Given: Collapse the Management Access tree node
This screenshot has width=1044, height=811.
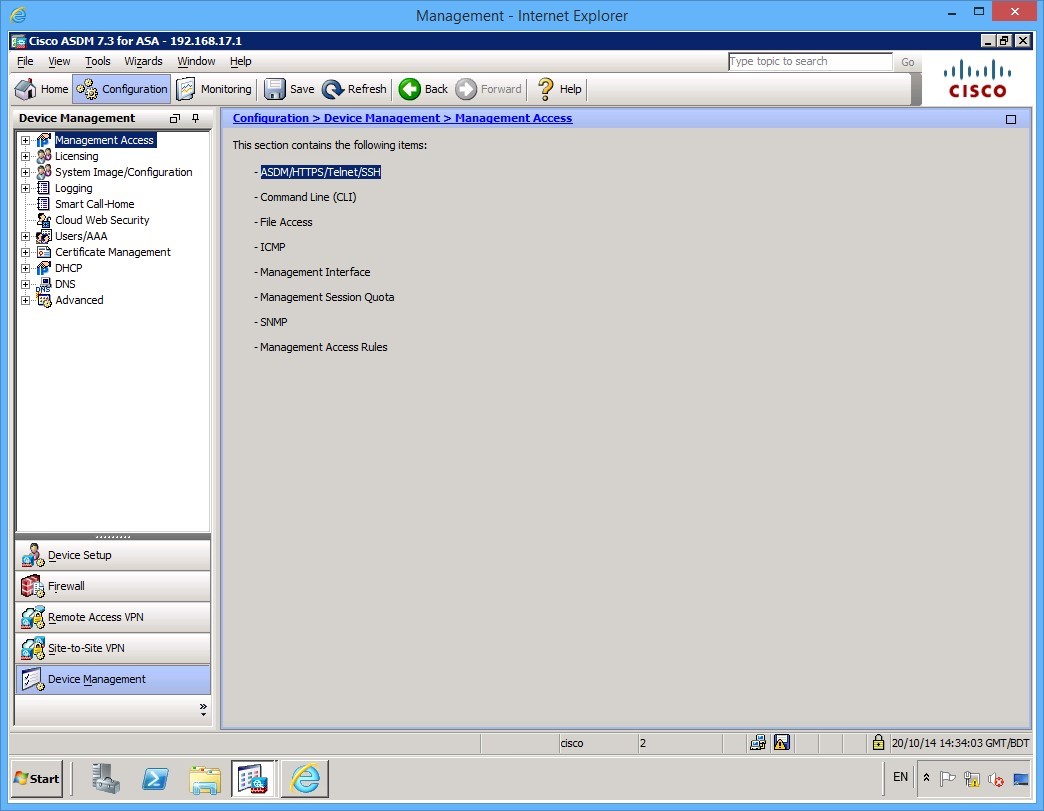Looking at the screenshot, I should click(x=24, y=140).
